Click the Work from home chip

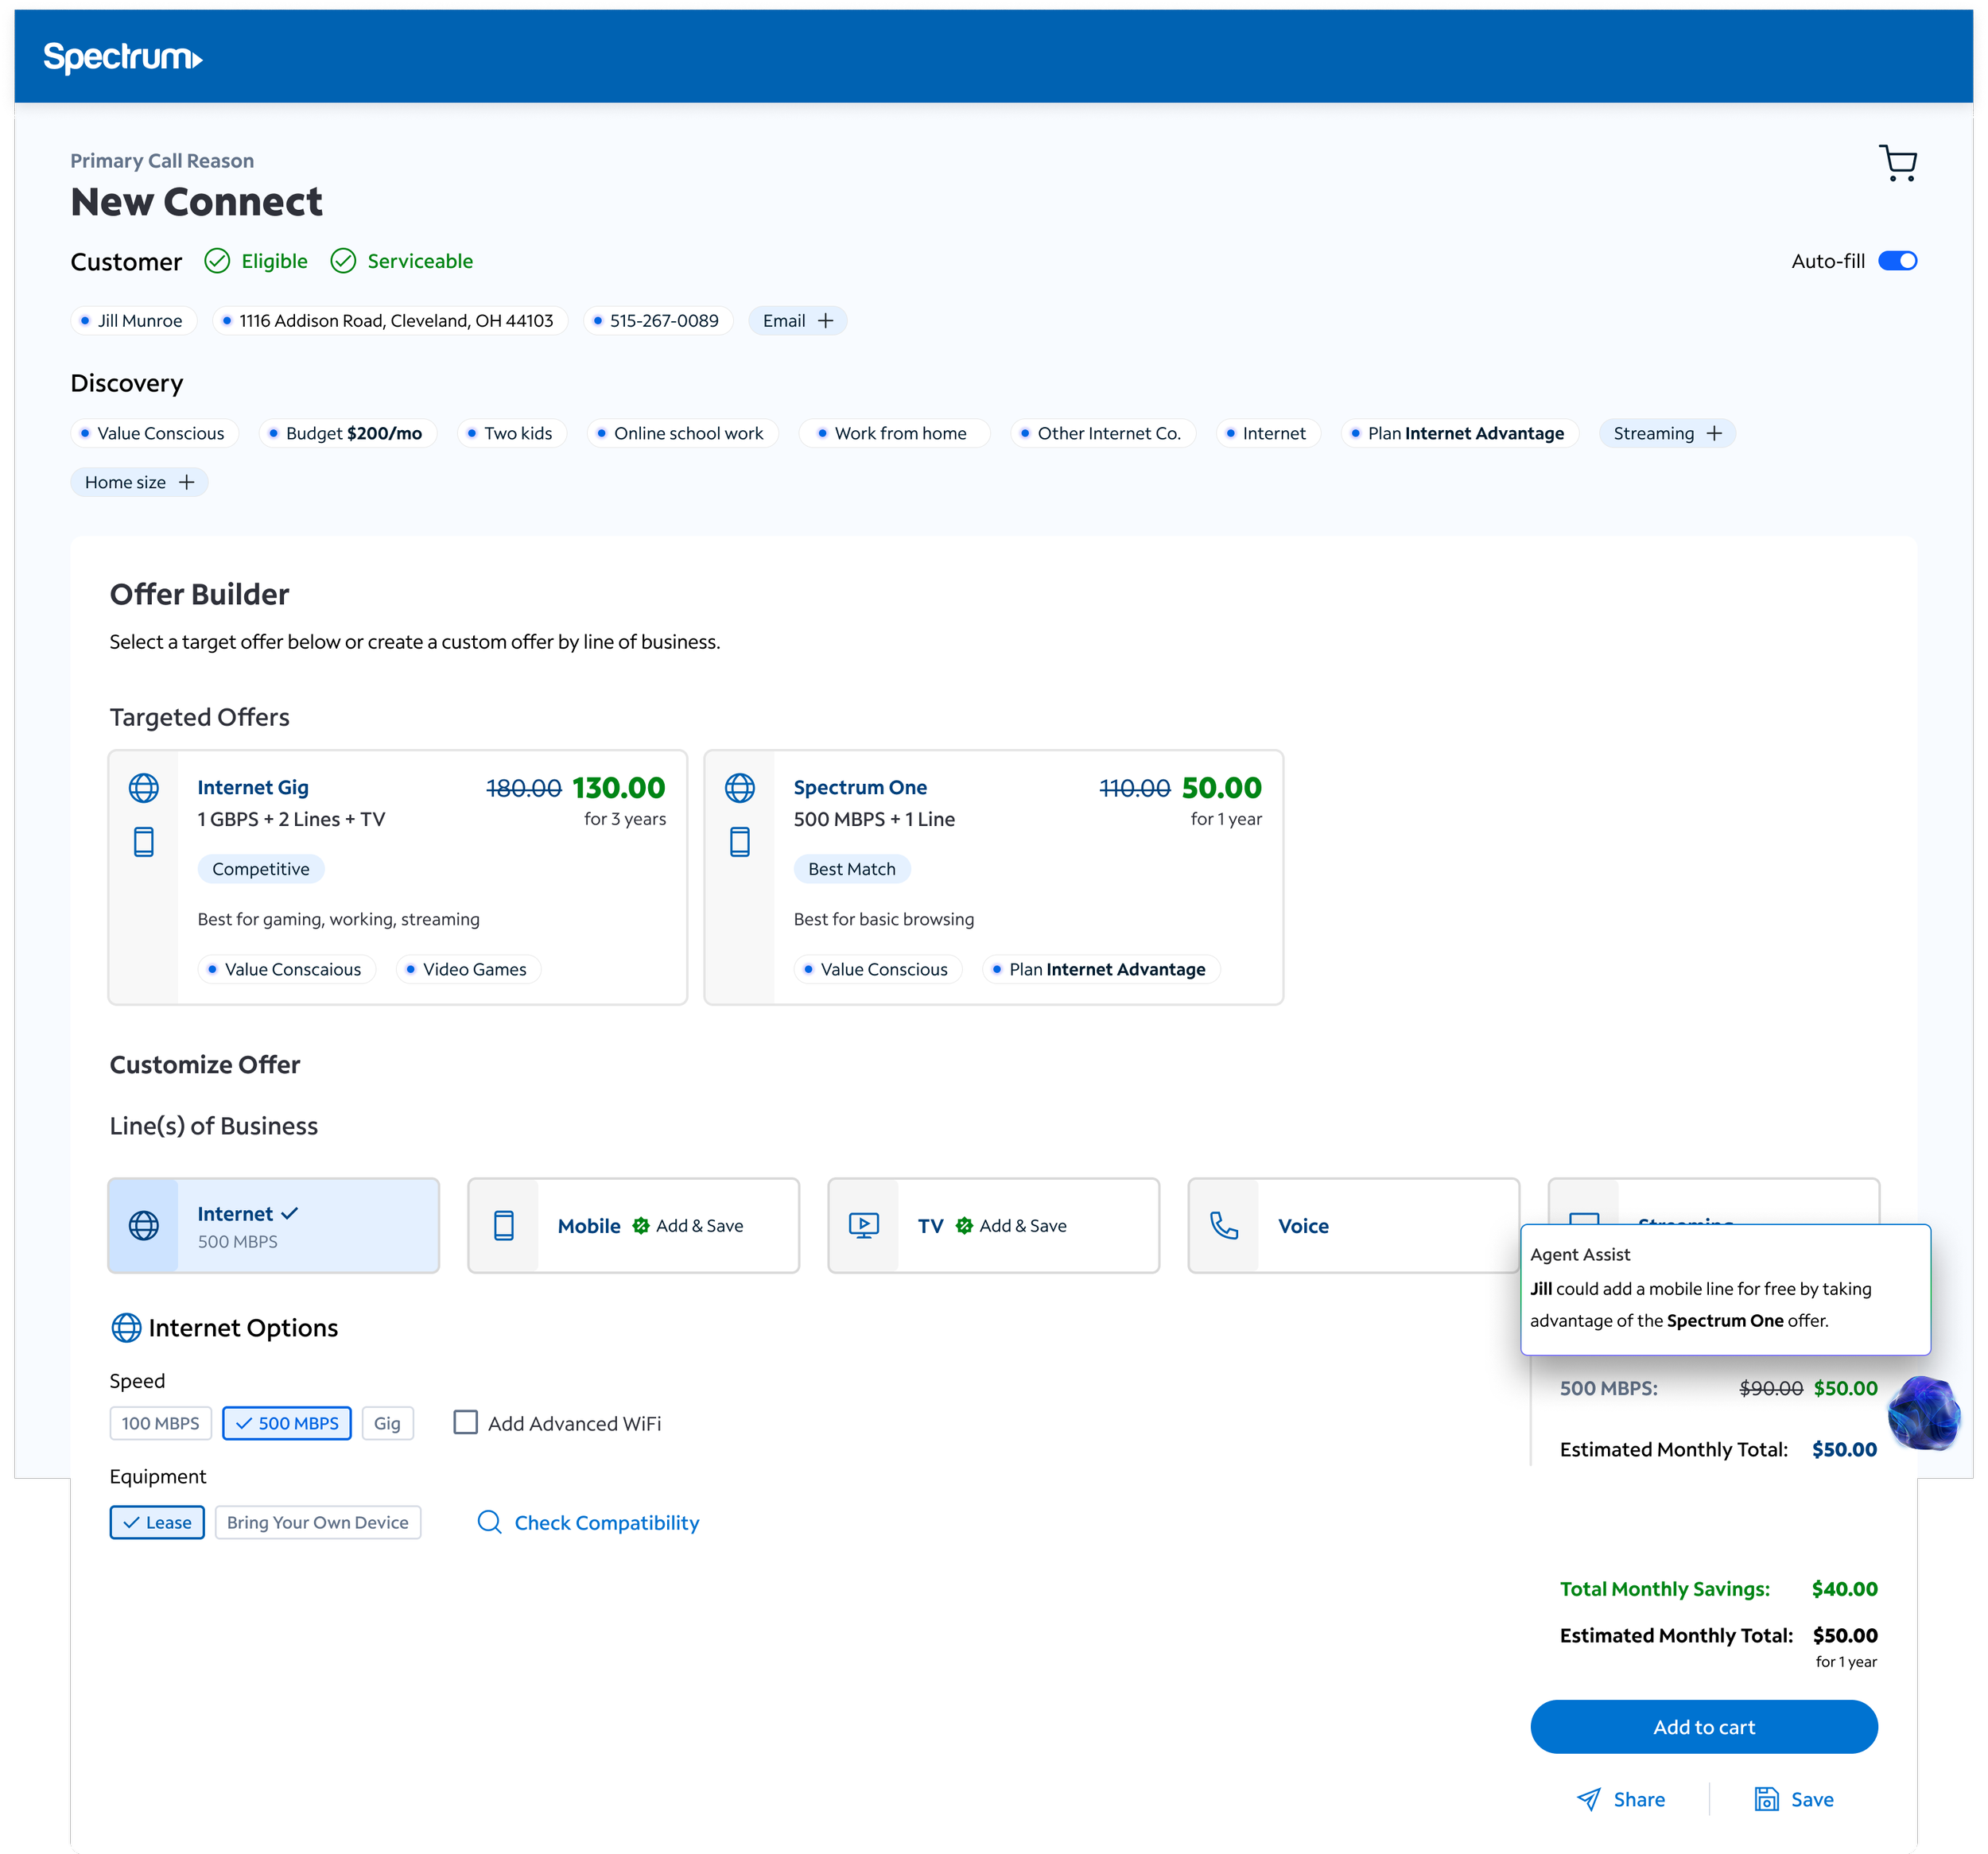(894, 433)
